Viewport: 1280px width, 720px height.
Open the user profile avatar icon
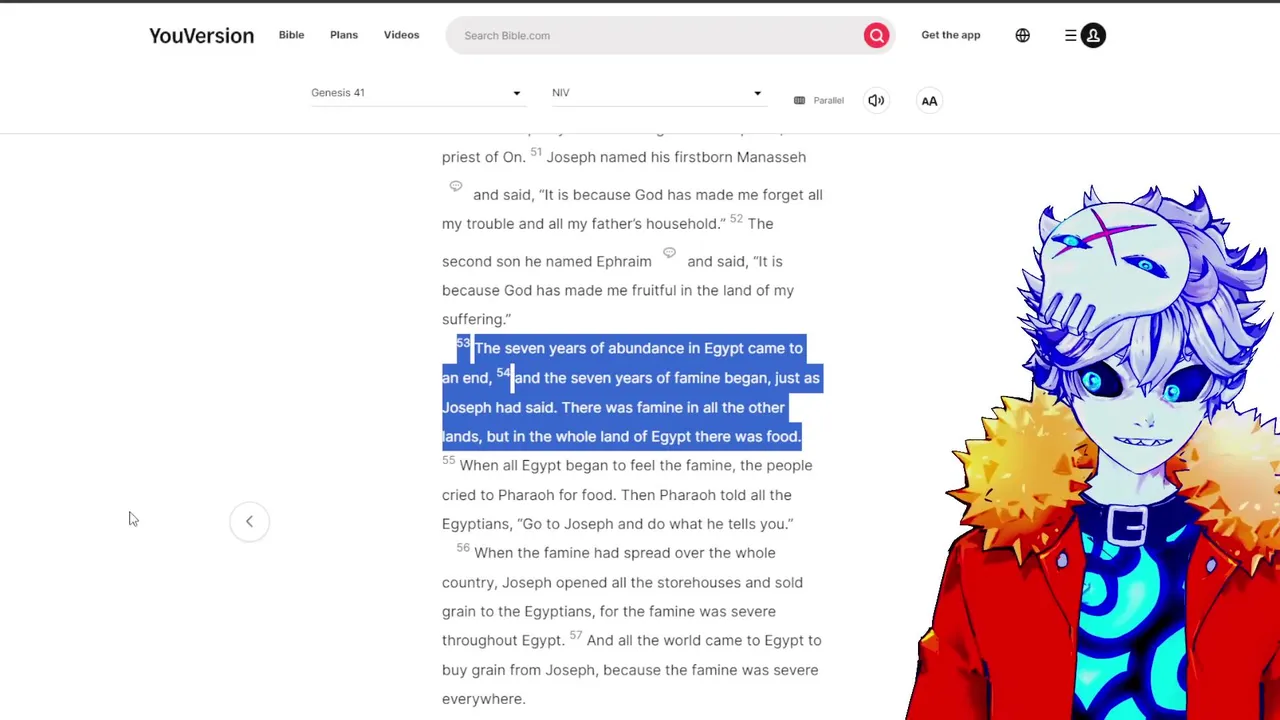(1093, 35)
